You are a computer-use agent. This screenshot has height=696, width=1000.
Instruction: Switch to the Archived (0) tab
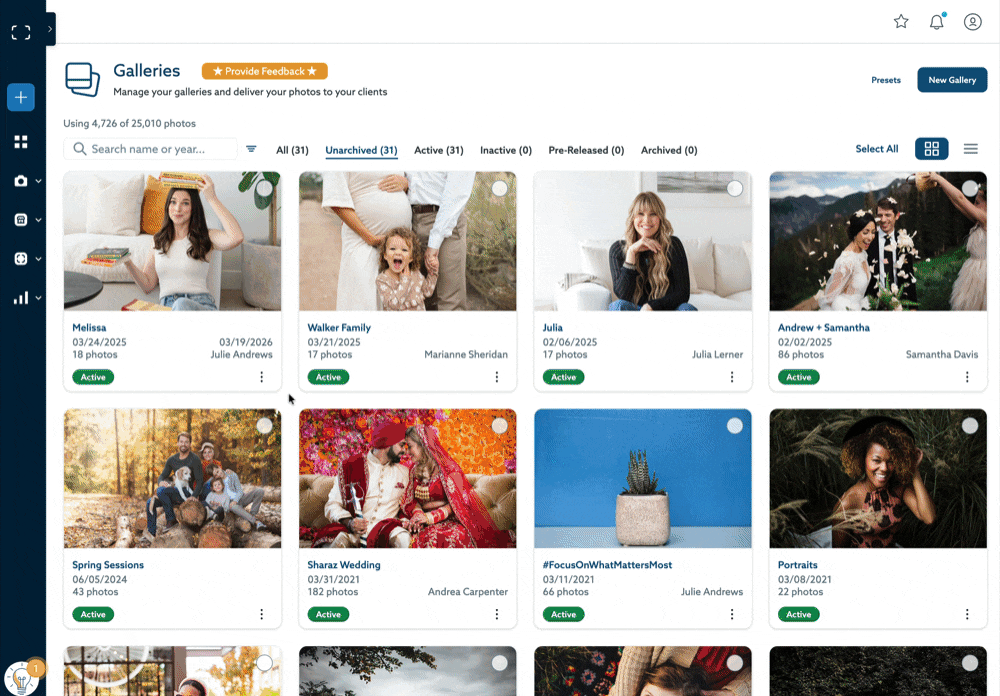(x=668, y=150)
